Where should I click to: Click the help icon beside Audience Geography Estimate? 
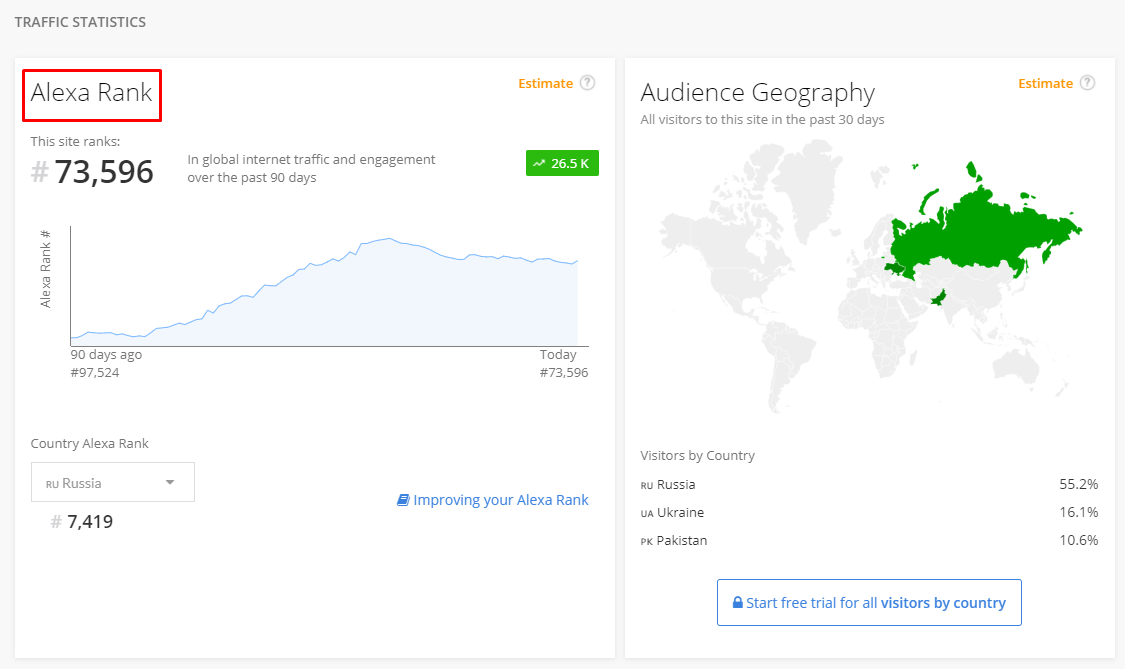1087,83
